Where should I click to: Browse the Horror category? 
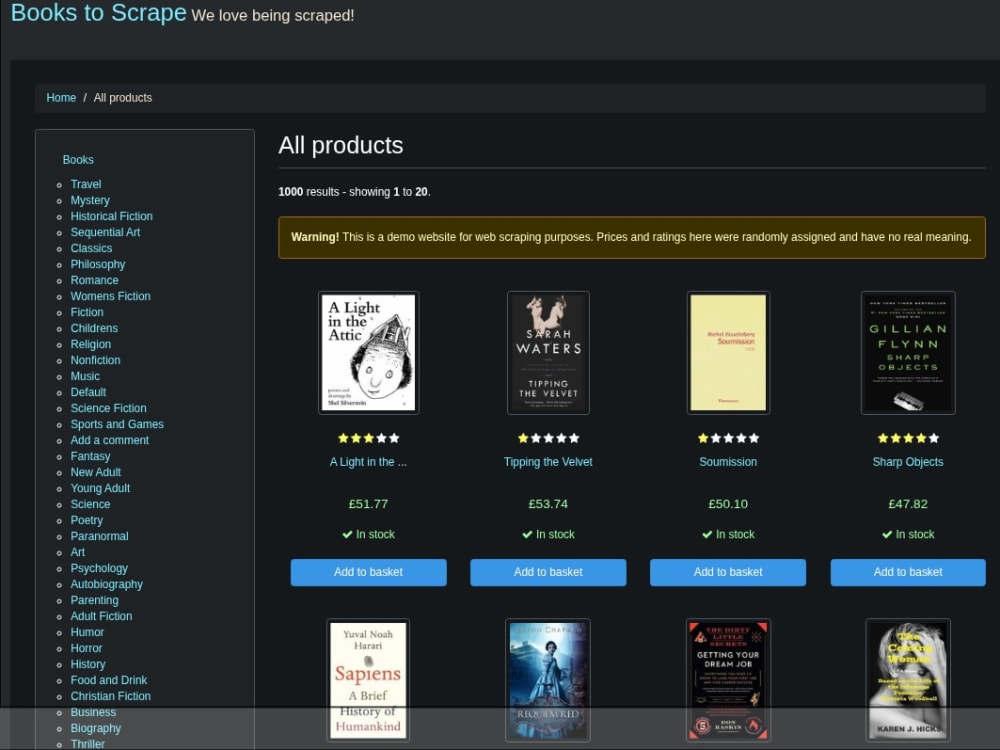tap(86, 648)
